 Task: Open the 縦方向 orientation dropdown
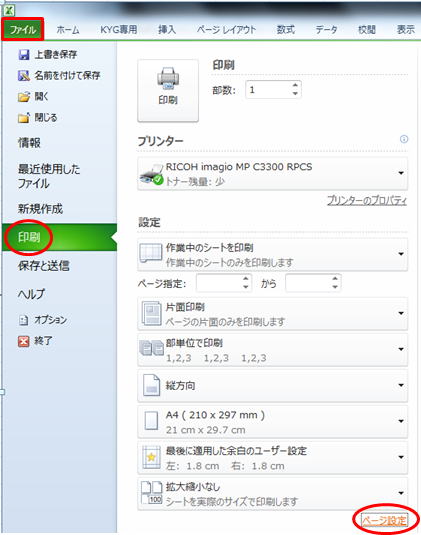(x=273, y=386)
